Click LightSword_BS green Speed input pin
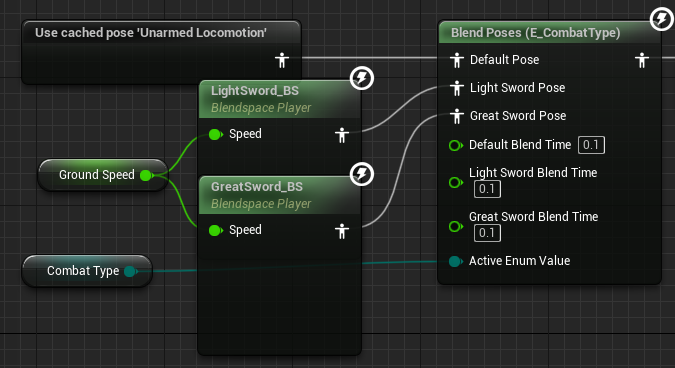This screenshot has width=675, height=368. [216, 134]
